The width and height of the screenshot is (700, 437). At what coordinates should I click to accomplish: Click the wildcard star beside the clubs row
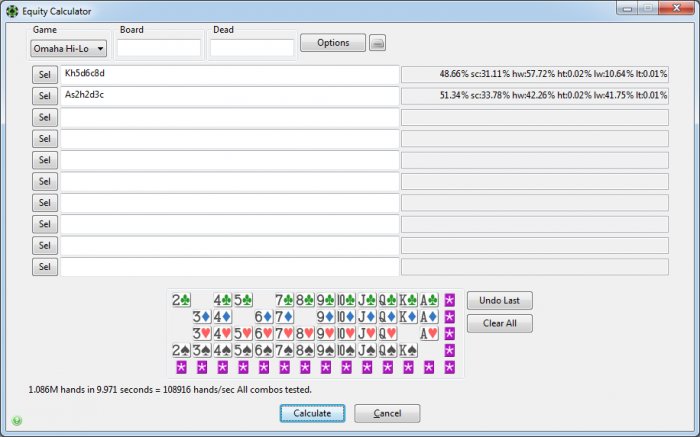(450, 300)
